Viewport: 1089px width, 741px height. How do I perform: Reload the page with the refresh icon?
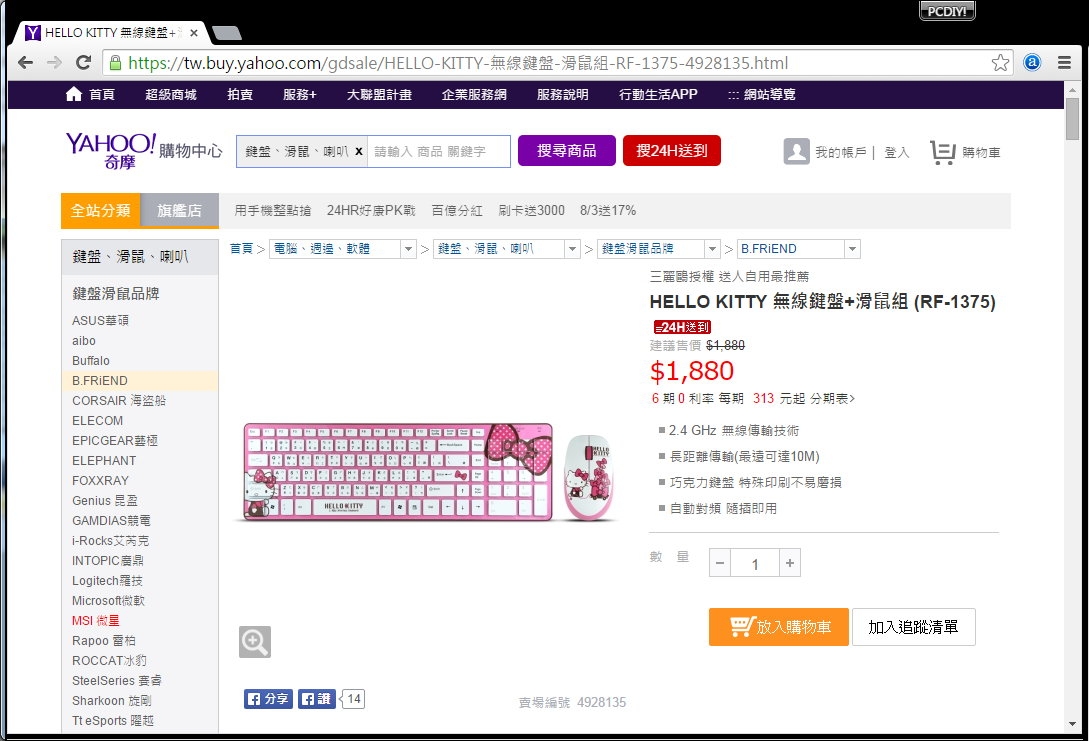click(83, 63)
